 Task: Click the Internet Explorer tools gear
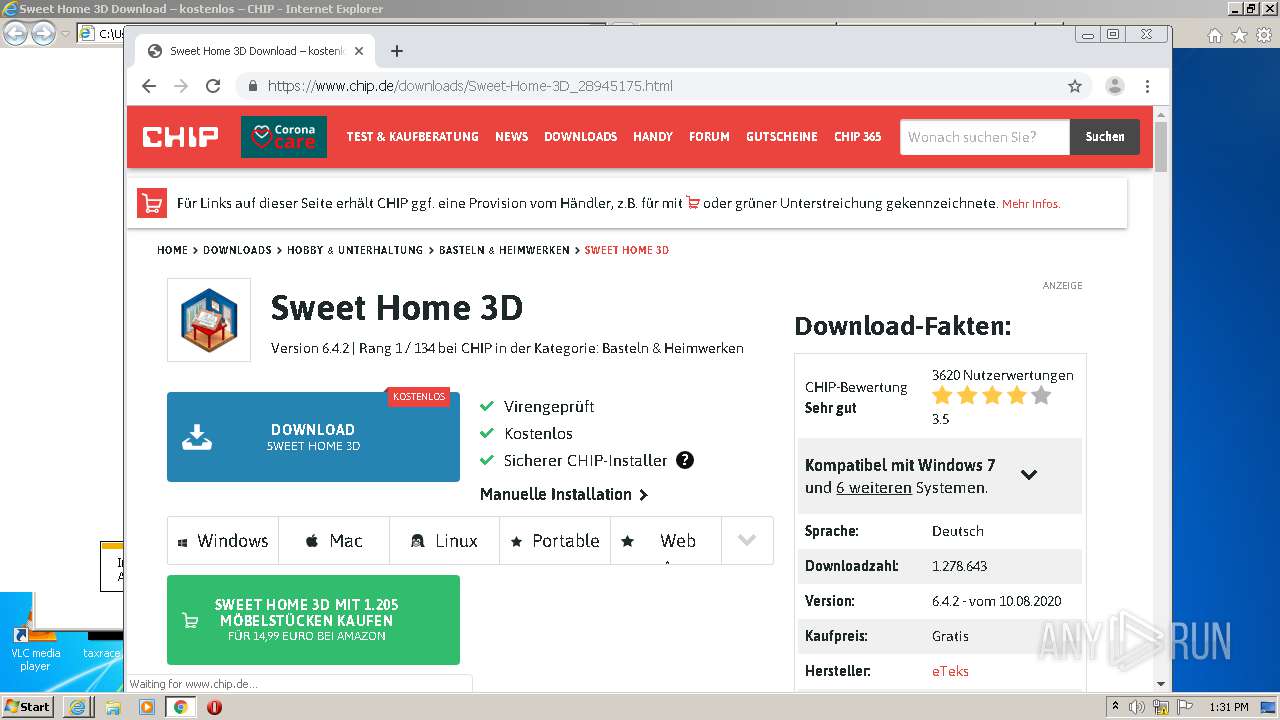pos(1264,35)
